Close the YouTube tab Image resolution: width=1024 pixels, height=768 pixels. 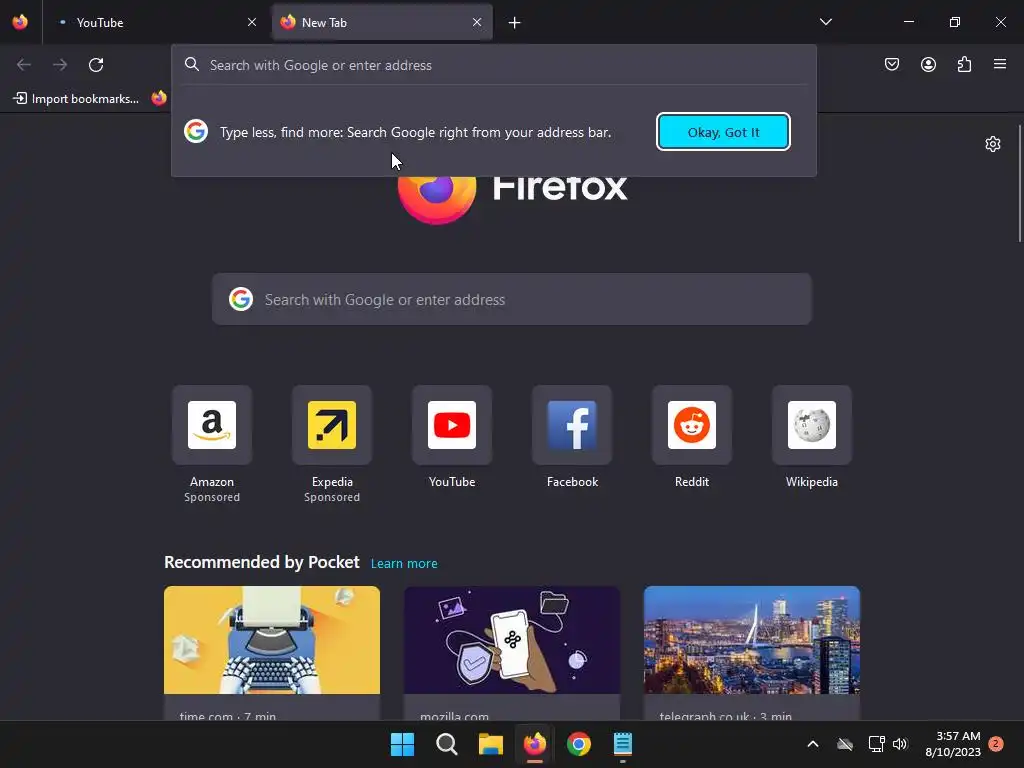(x=252, y=22)
